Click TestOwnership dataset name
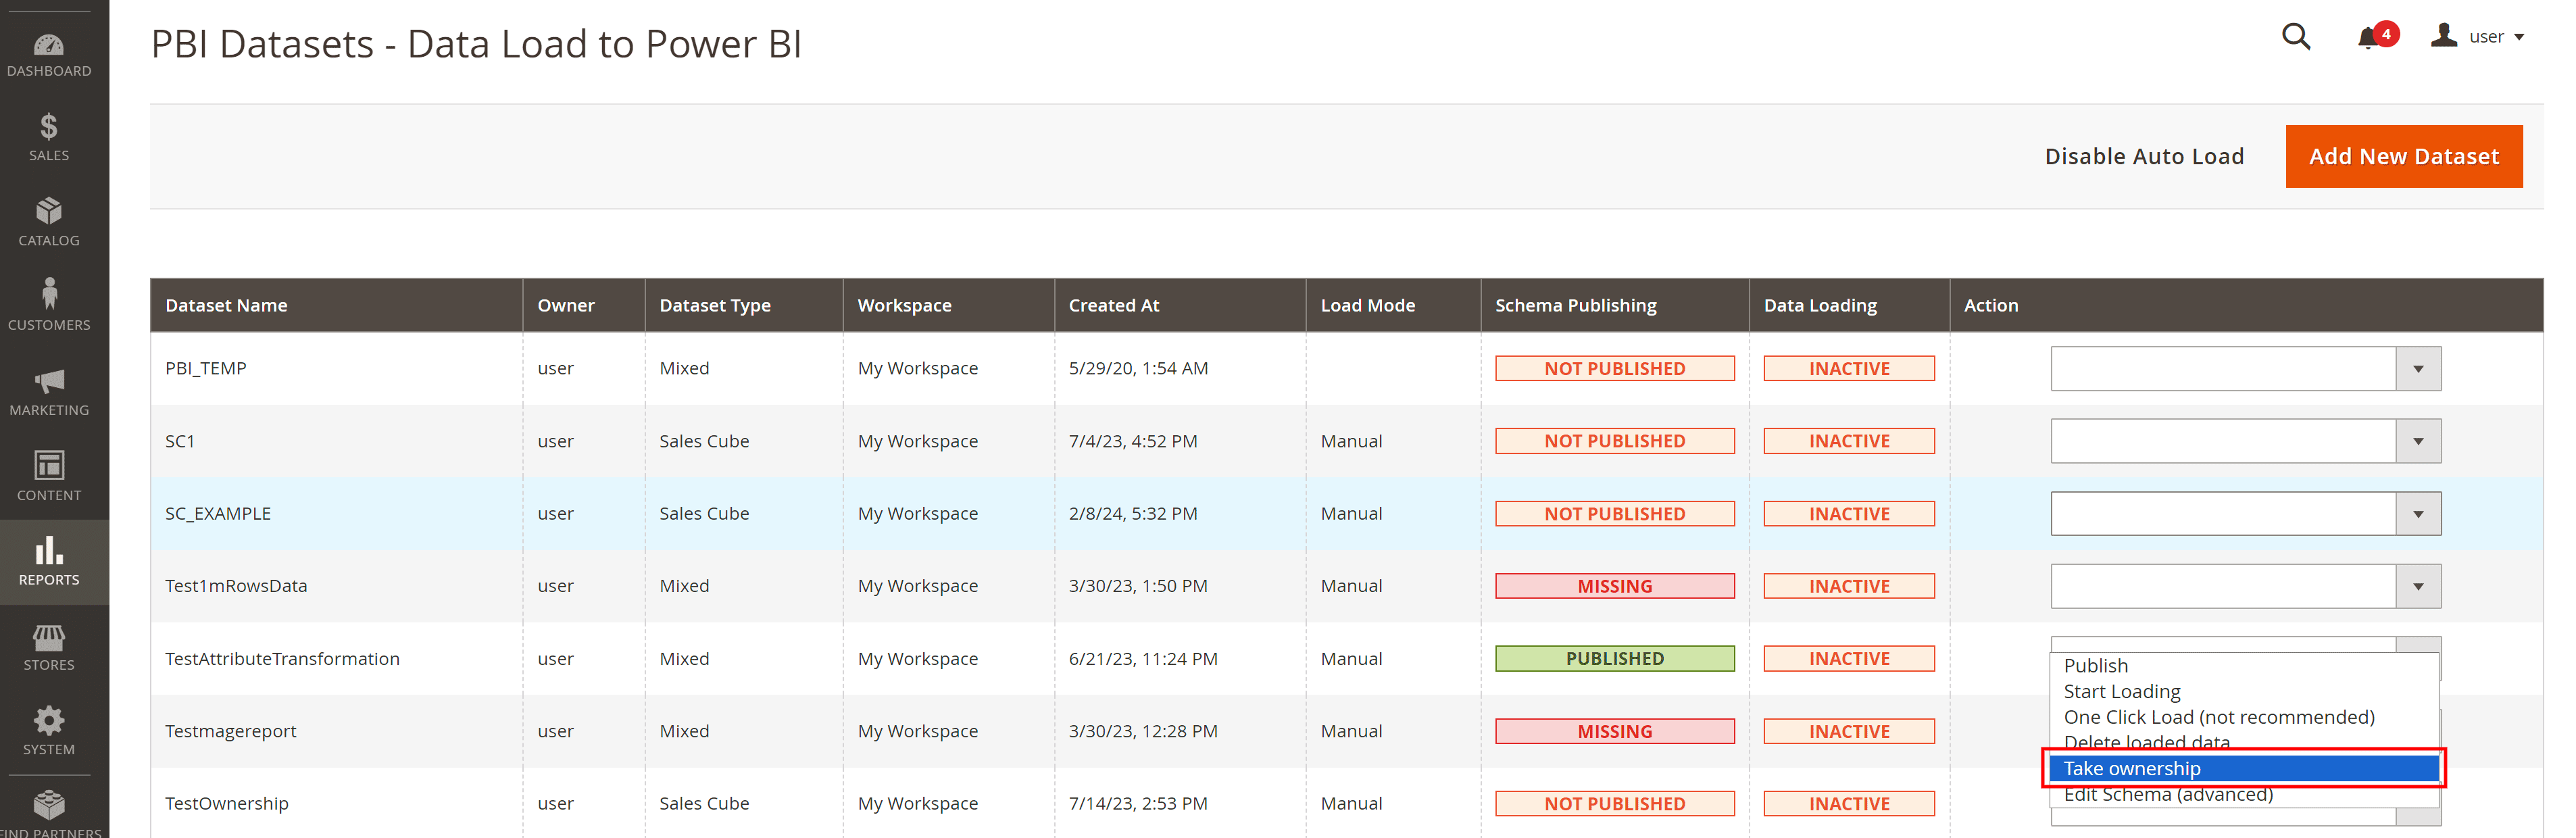 coord(227,804)
